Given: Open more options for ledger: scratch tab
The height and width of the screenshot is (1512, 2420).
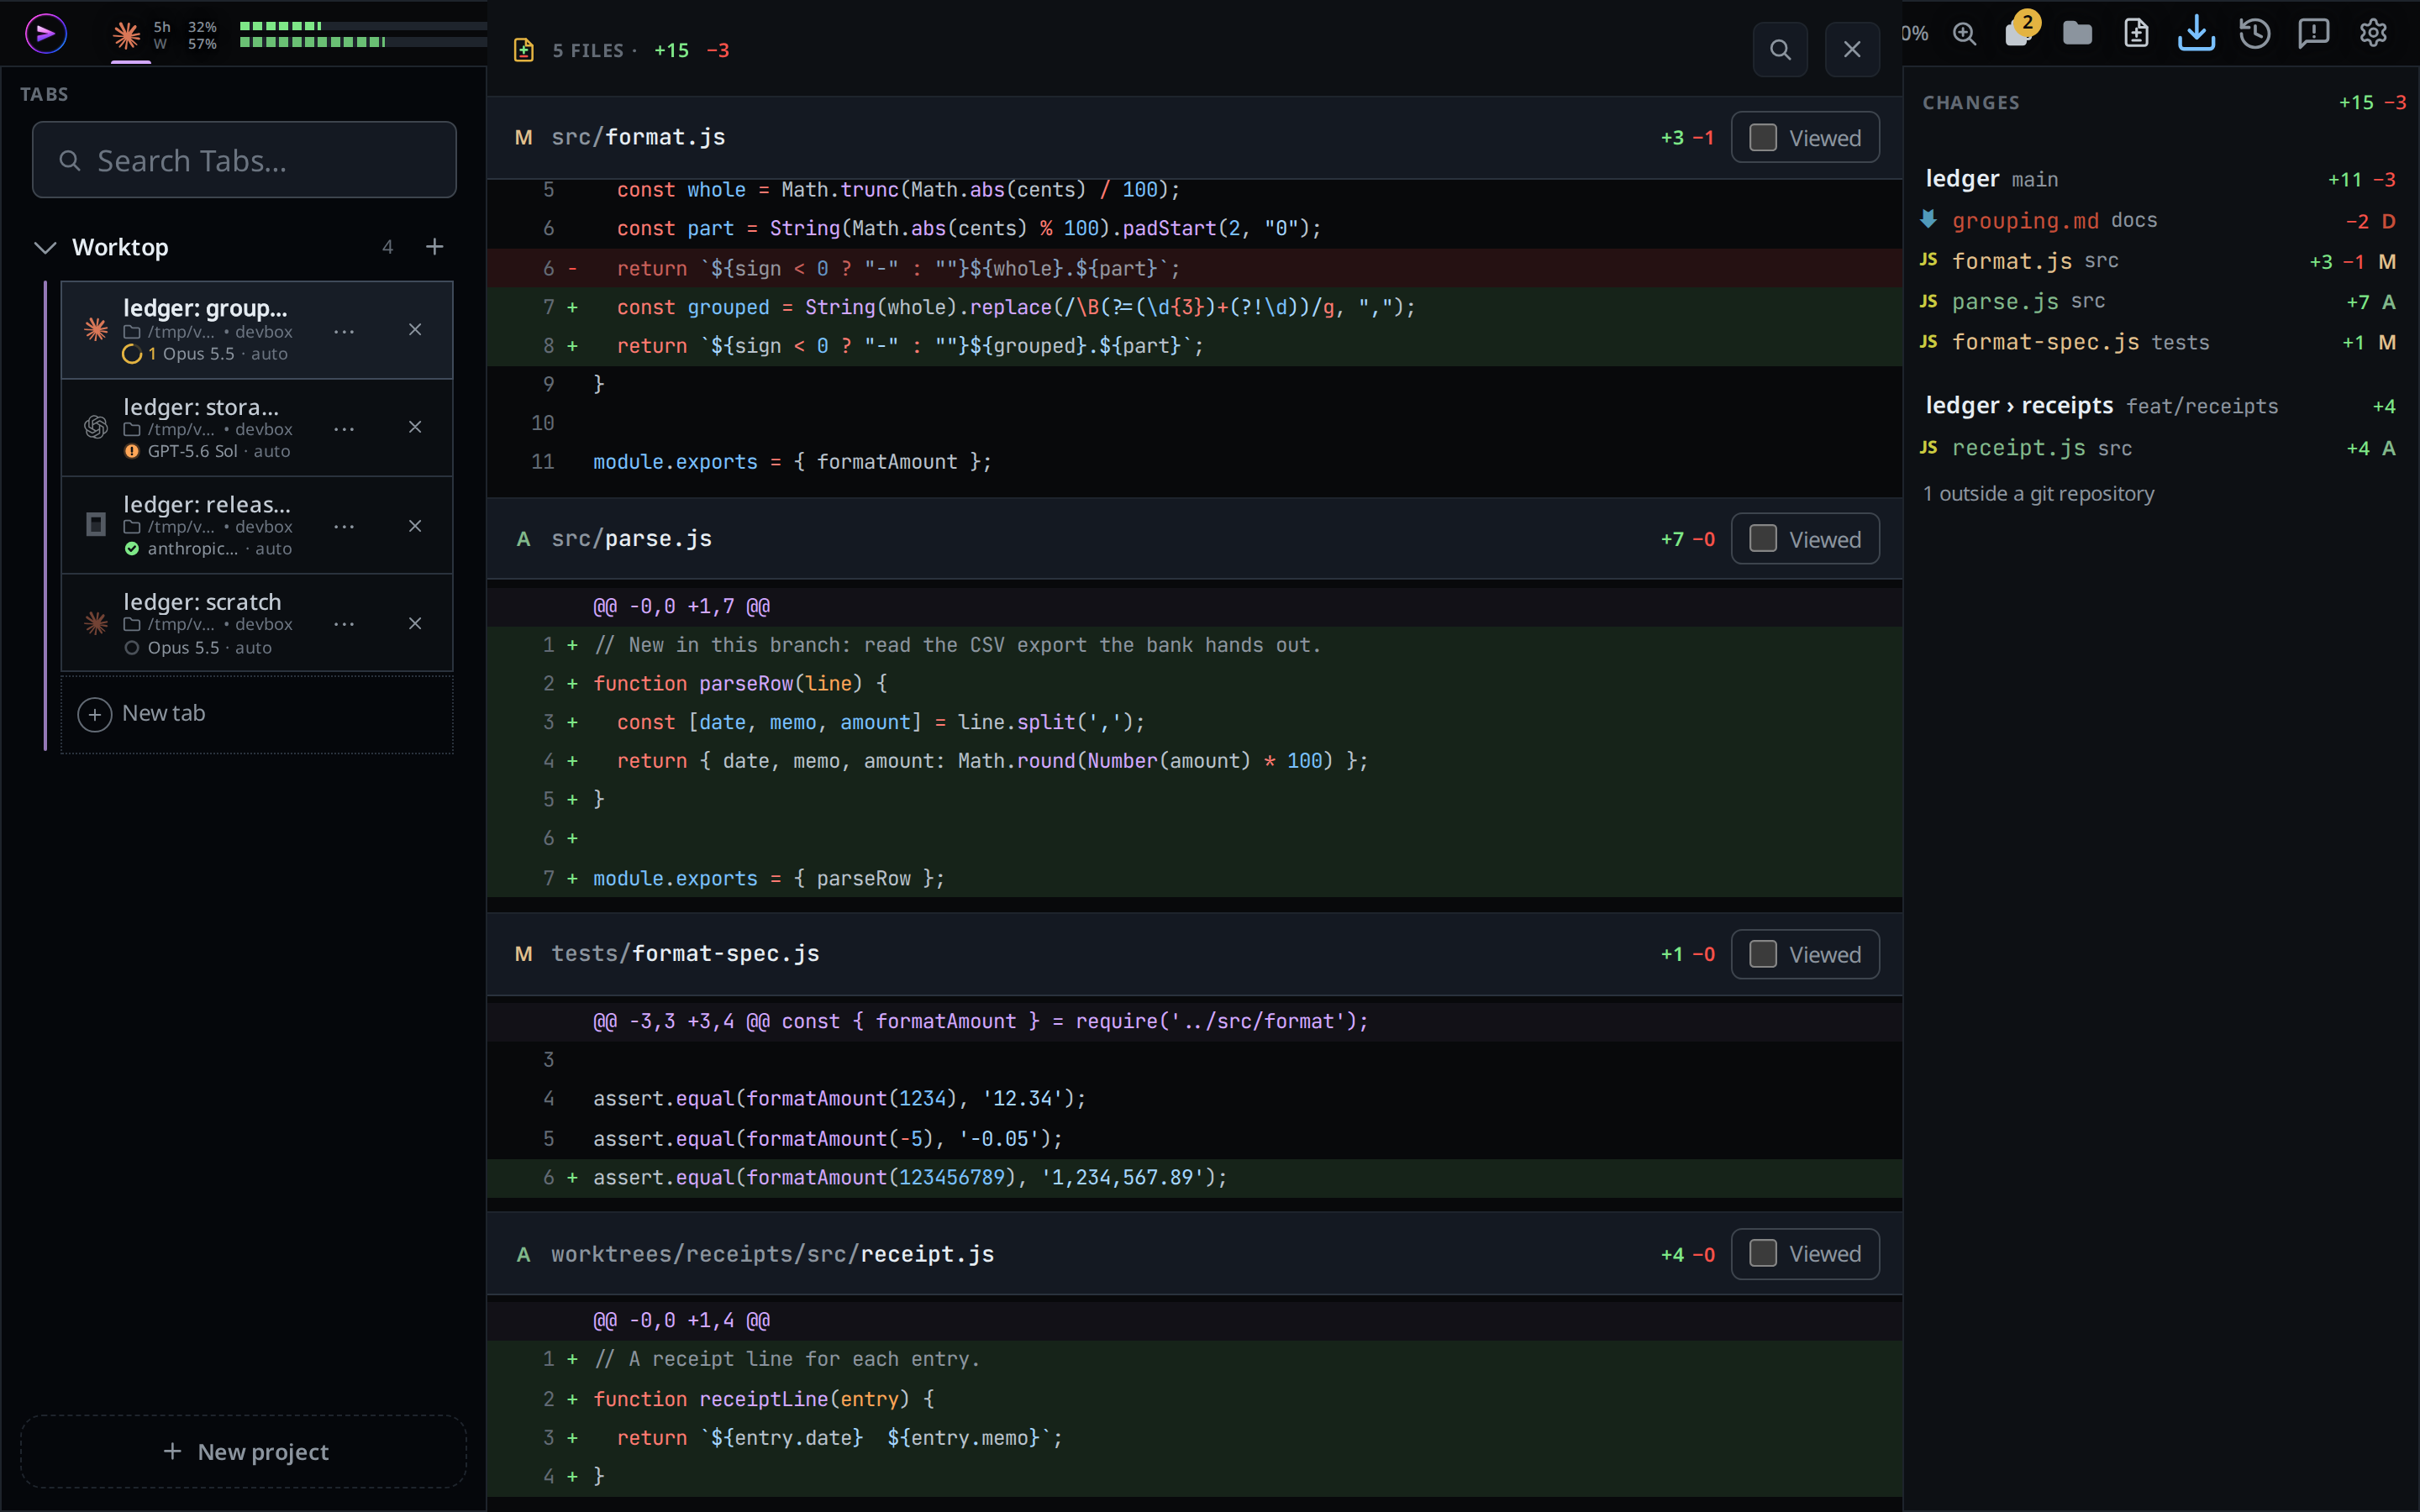Looking at the screenshot, I should [344, 623].
